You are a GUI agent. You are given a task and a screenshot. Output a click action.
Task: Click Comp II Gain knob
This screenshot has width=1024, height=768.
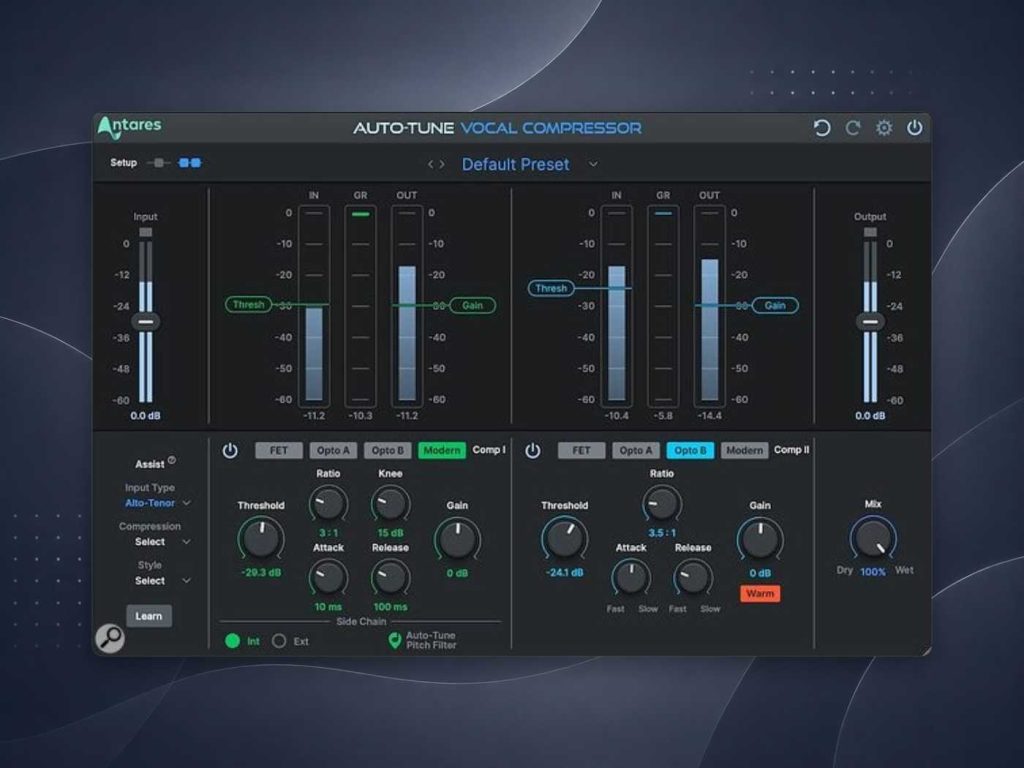coord(760,539)
